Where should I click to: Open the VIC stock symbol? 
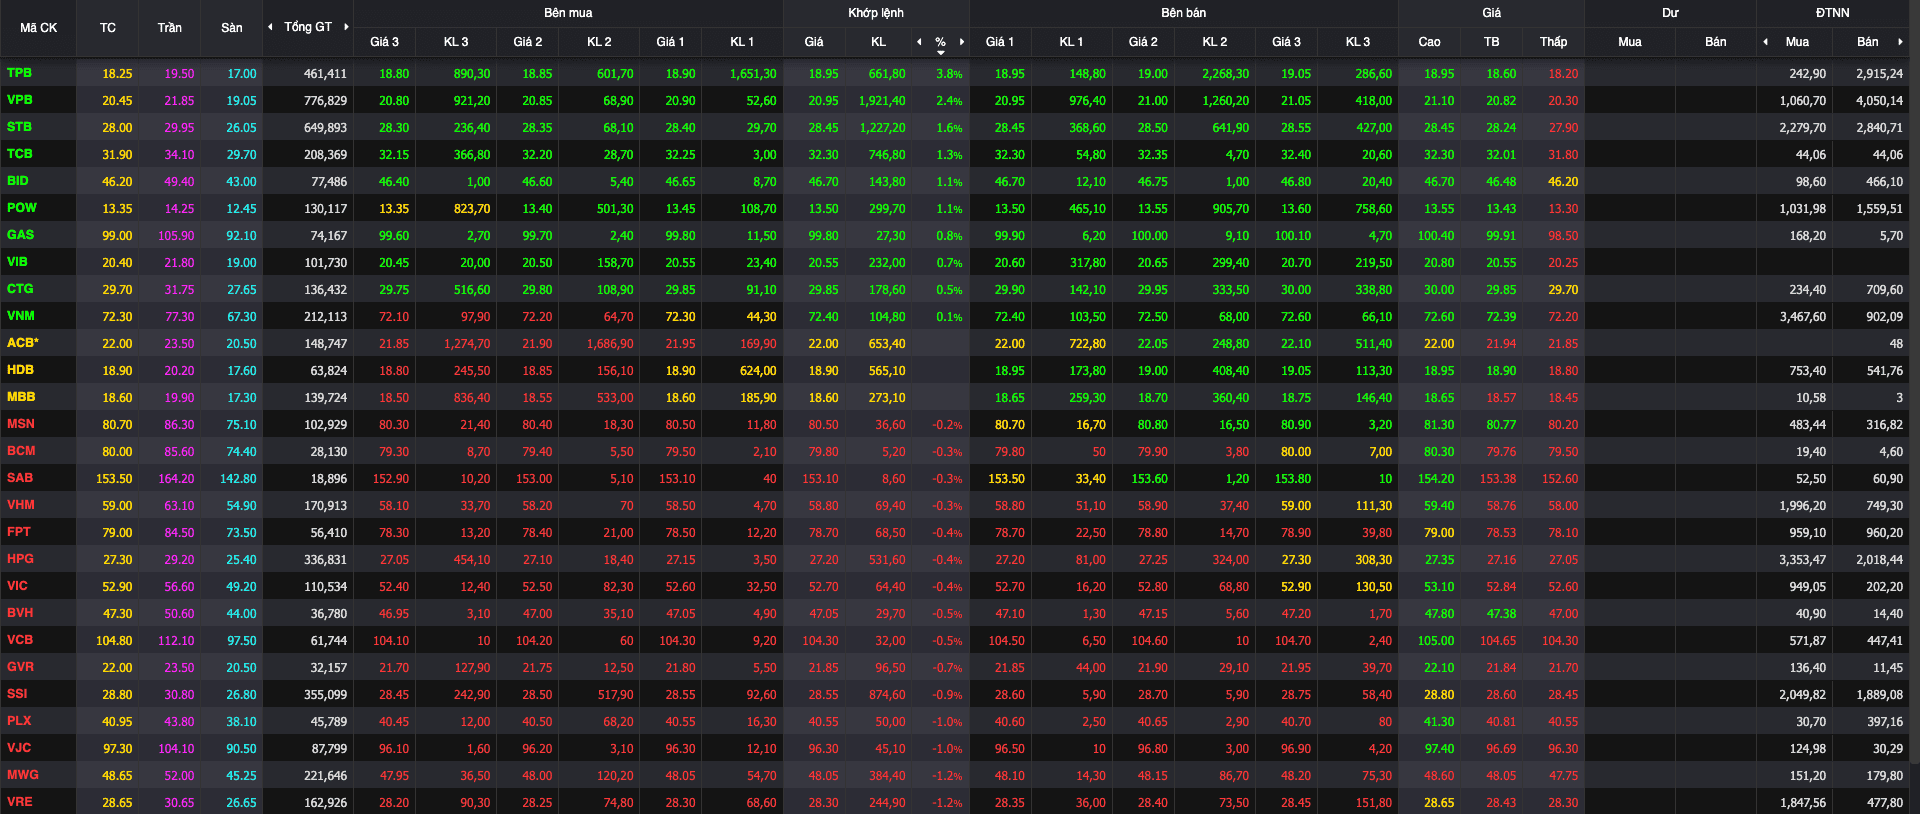(x=17, y=586)
